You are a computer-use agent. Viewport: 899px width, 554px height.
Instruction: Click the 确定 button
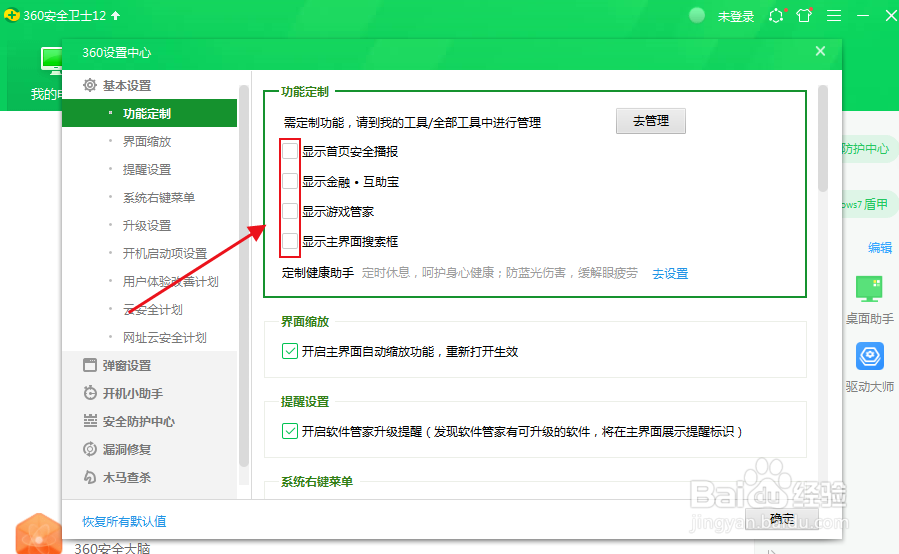pos(781,518)
